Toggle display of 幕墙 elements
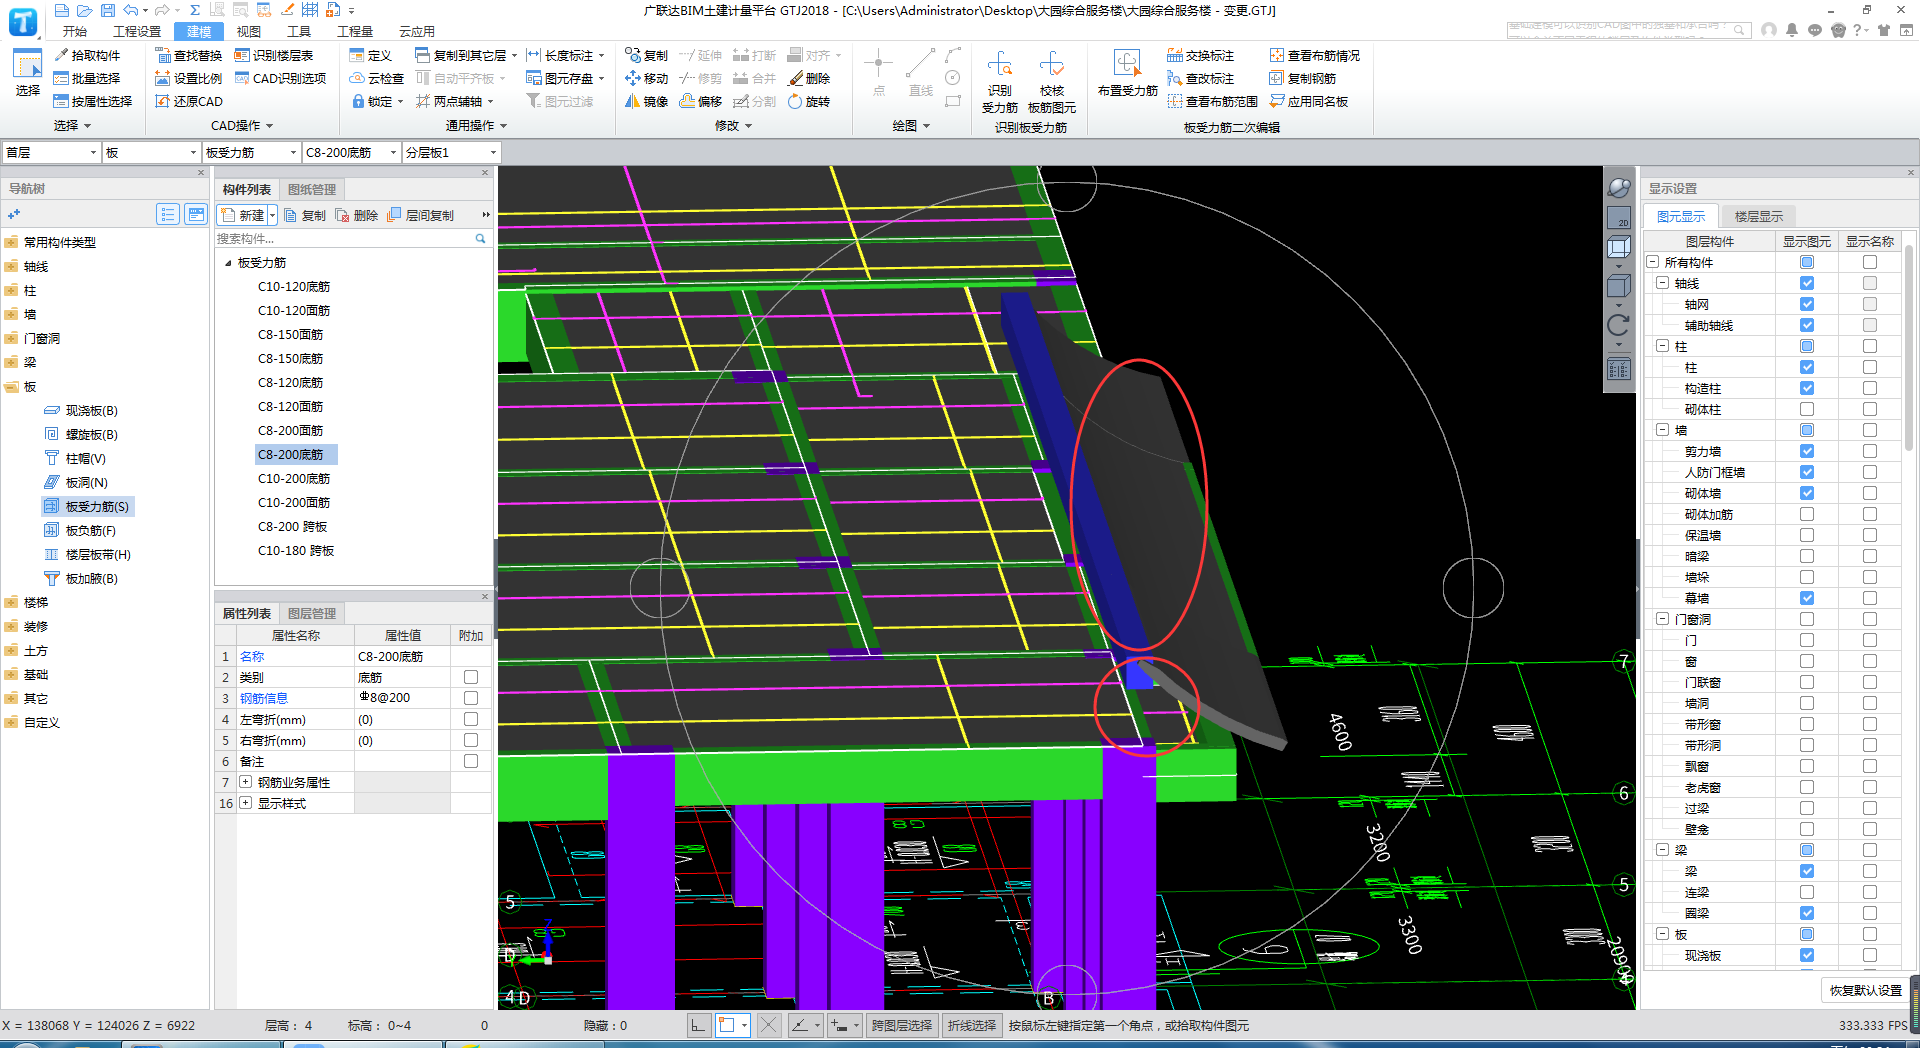The height and width of the screenshot is (1048, 1920). (1807, 598)
